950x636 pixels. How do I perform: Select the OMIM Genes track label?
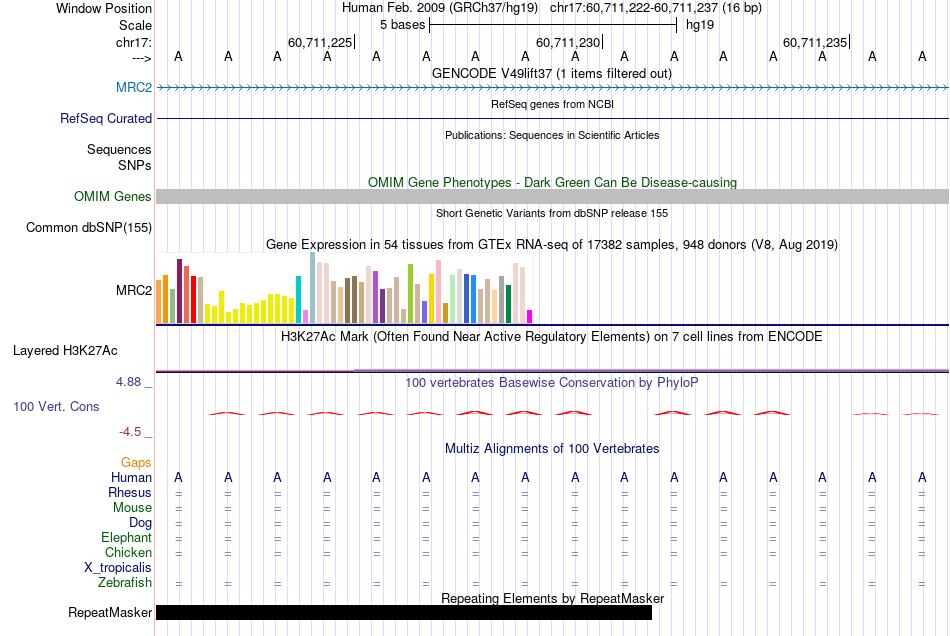tap(113, 196)
